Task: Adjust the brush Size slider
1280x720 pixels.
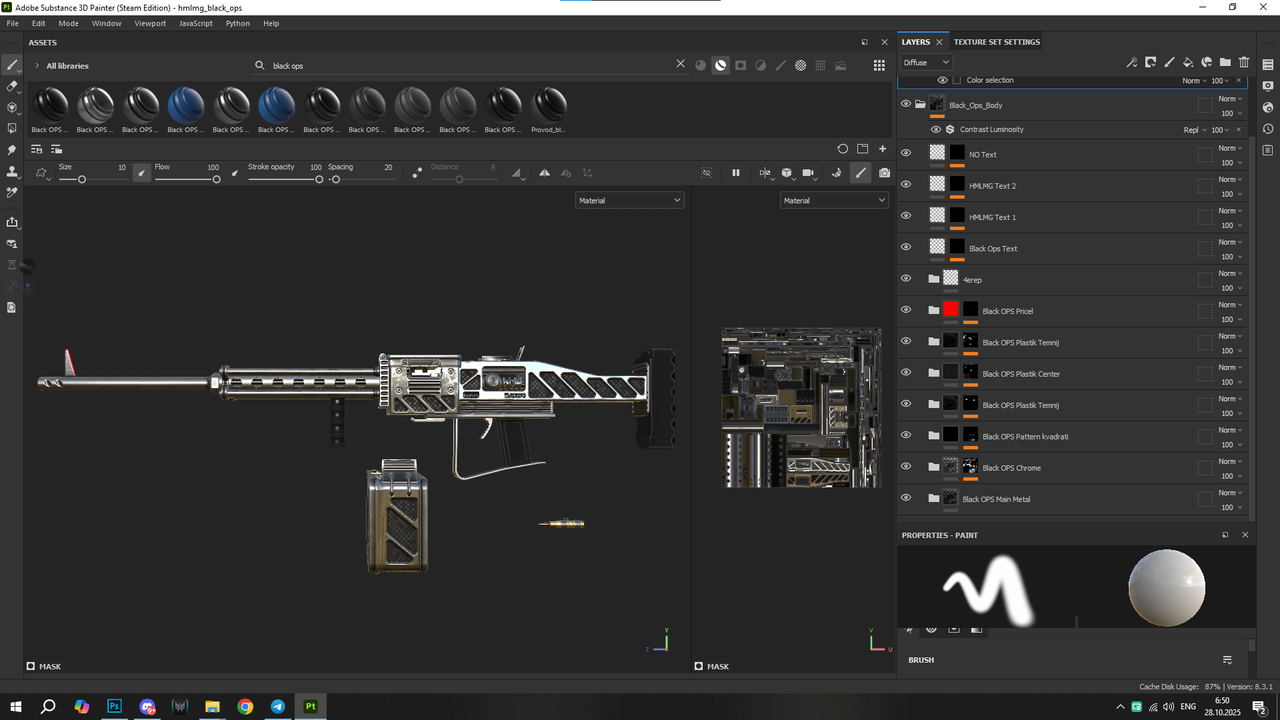Action: tap(92, 179)
